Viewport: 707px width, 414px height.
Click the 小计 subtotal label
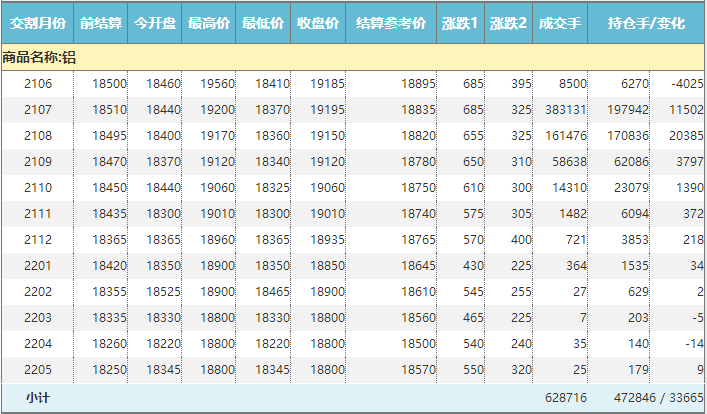click(x=38, y=398)
